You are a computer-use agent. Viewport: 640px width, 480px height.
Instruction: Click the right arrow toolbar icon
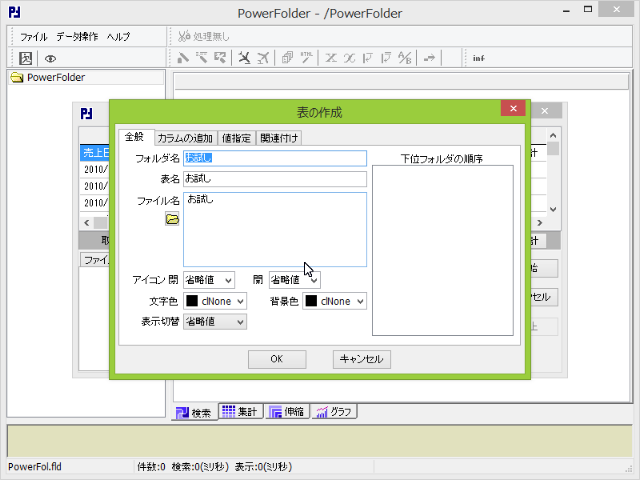429,58
